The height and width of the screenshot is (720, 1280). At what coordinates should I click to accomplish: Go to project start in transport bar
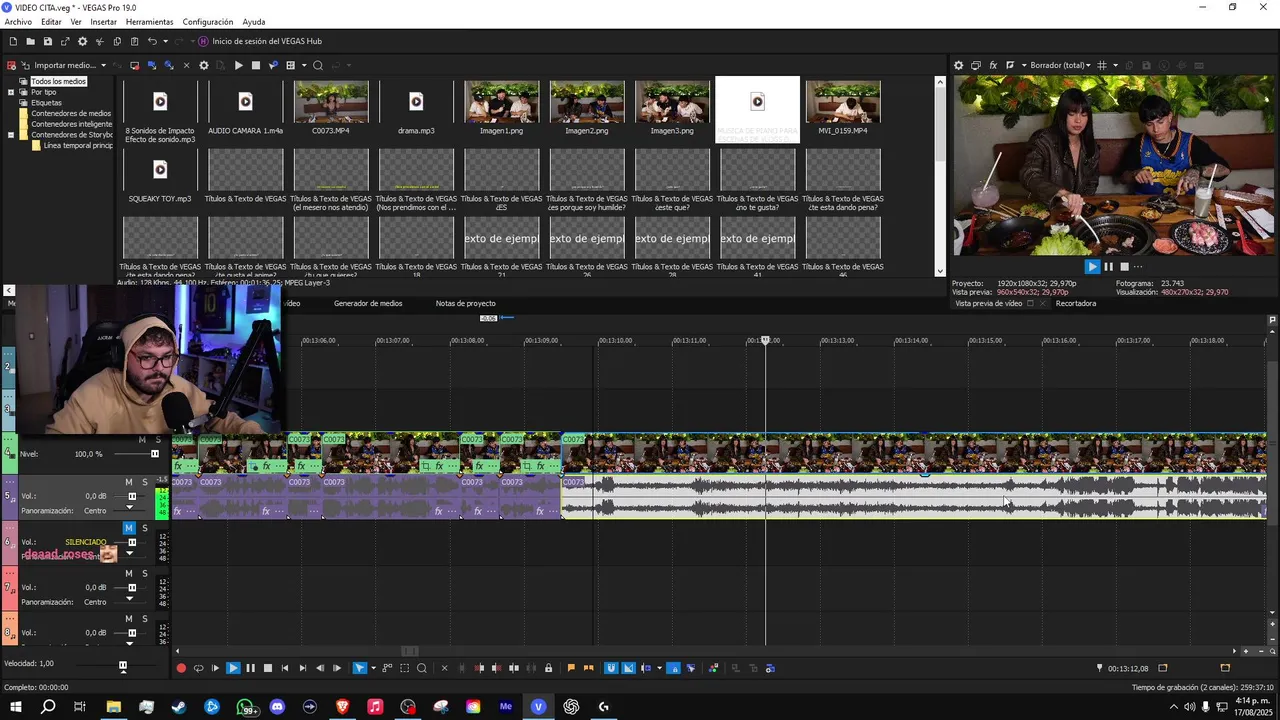[285, 668]
